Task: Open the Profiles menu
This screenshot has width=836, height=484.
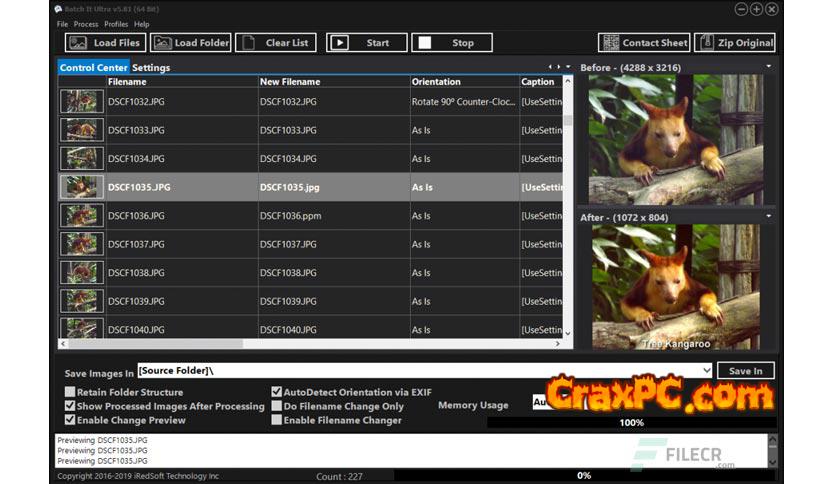Action: [x=116, y=24]
